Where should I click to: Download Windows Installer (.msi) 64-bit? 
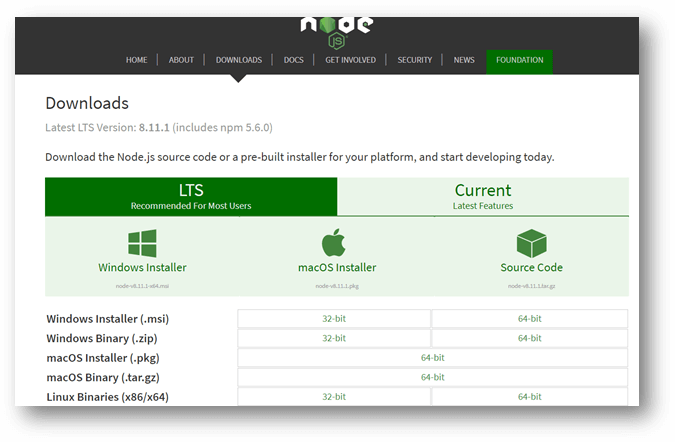[529, 319]
